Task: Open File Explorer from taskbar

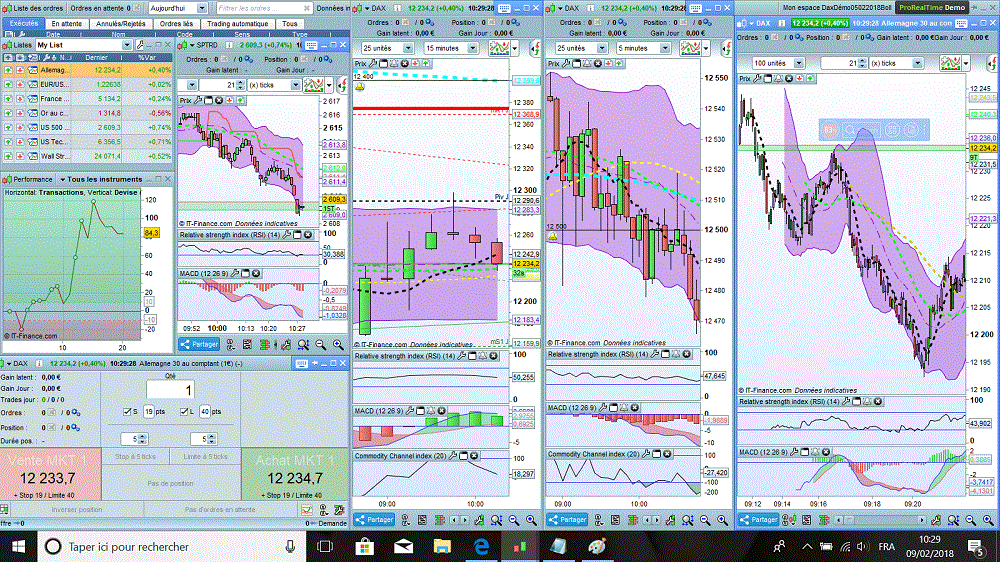Action: tap(442, 547)
